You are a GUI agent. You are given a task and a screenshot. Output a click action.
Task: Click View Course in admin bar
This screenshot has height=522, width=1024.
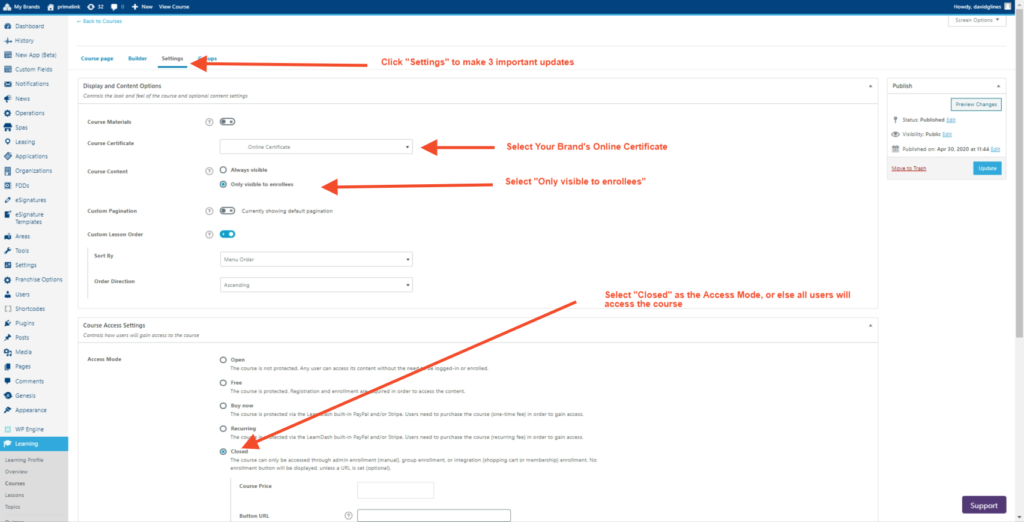[174, 6]
